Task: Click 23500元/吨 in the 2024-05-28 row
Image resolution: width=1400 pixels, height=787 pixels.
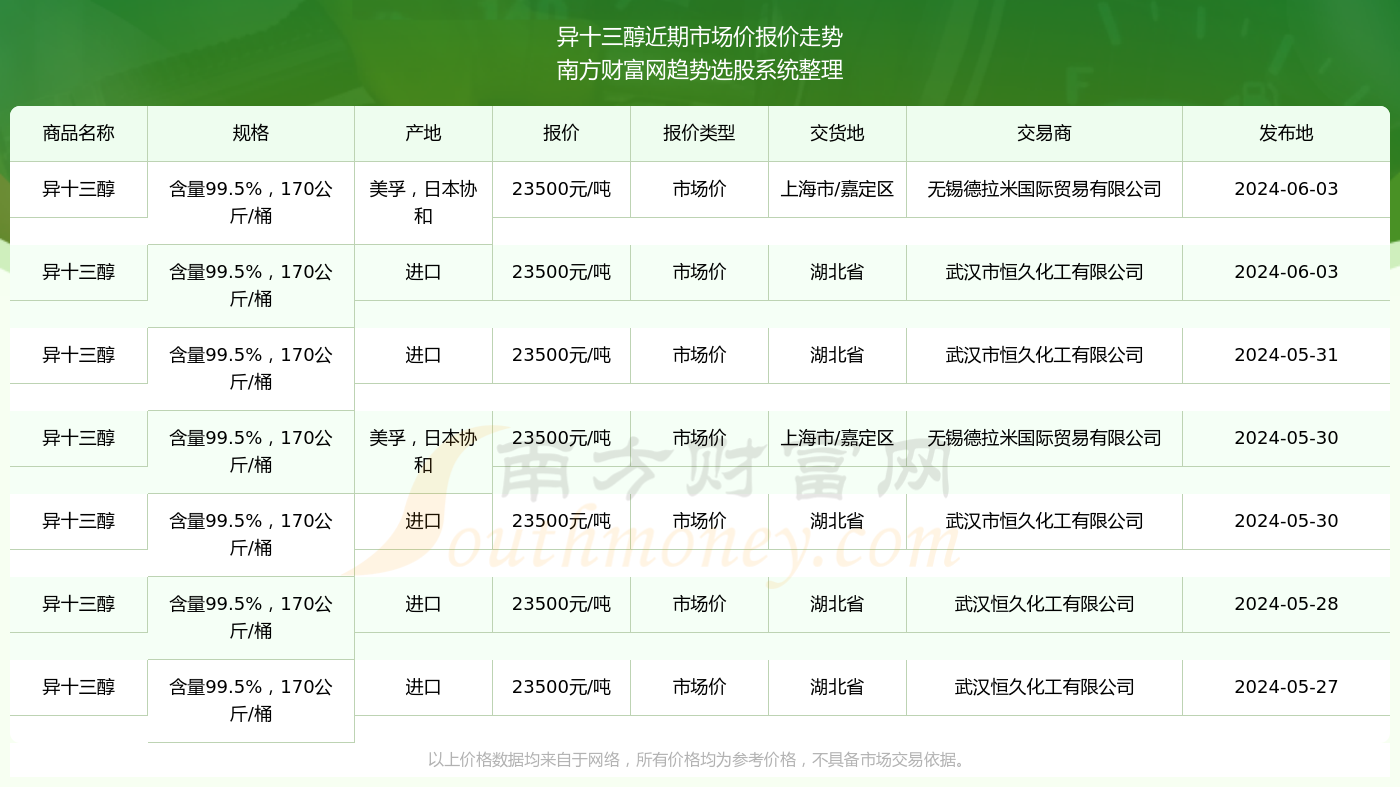Action: pyautogui.click(x=562, y=604)
